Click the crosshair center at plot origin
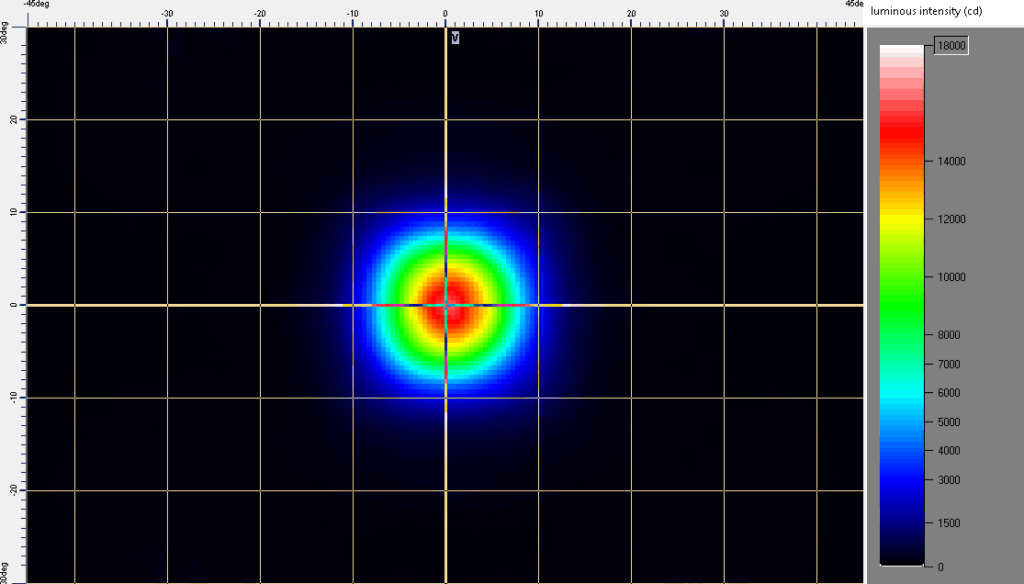This screenshot has width=1024, height=584. (x=445, y=305)
